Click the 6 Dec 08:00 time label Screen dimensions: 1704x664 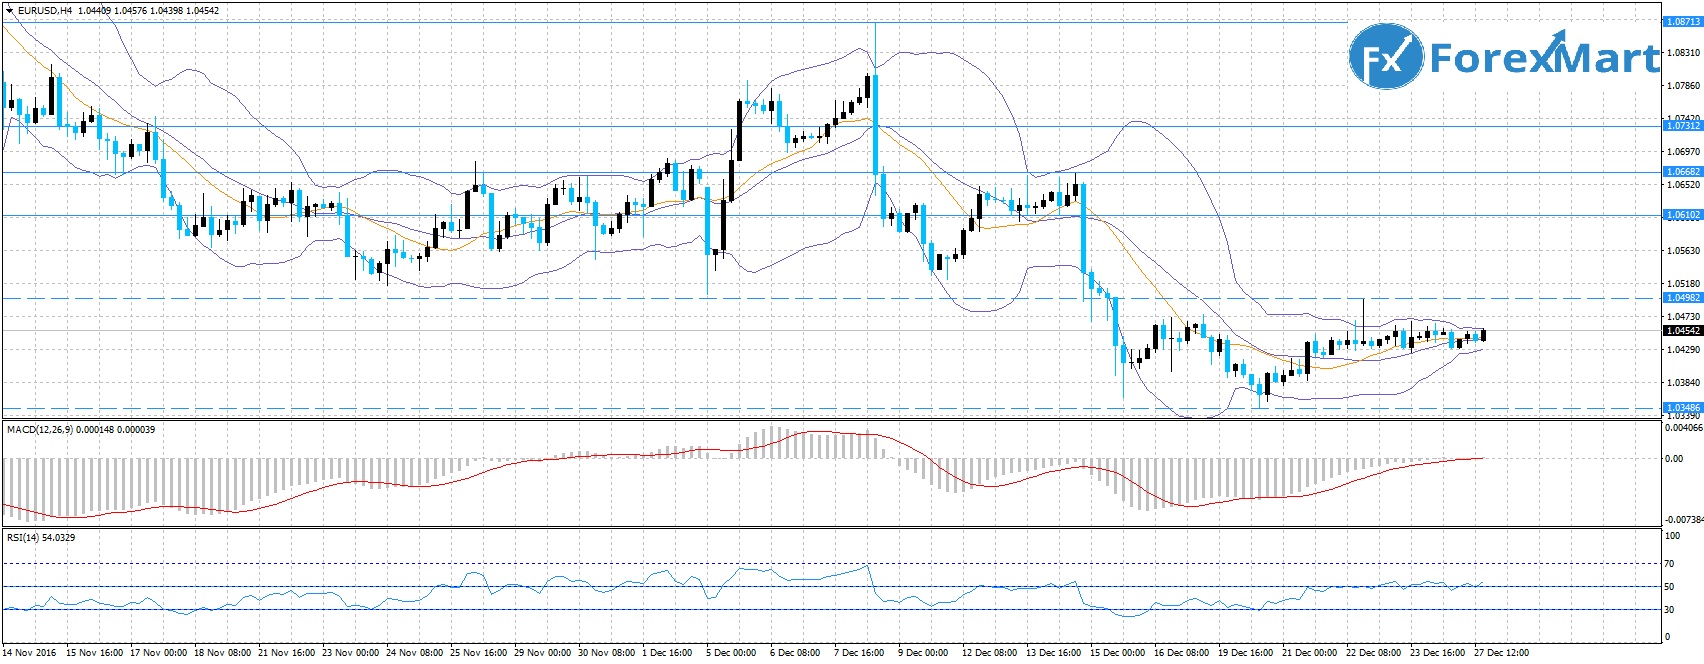click(795, 653)
